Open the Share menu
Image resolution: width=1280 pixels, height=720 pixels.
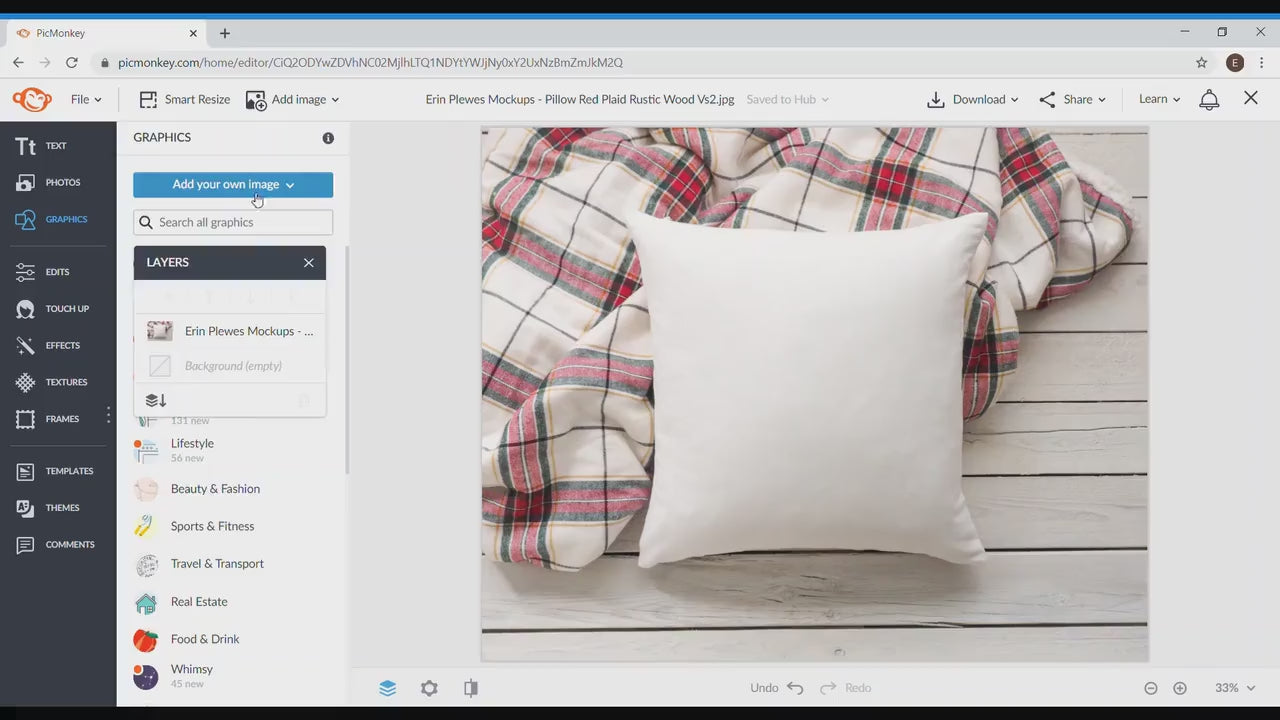tap(1072, 99)
